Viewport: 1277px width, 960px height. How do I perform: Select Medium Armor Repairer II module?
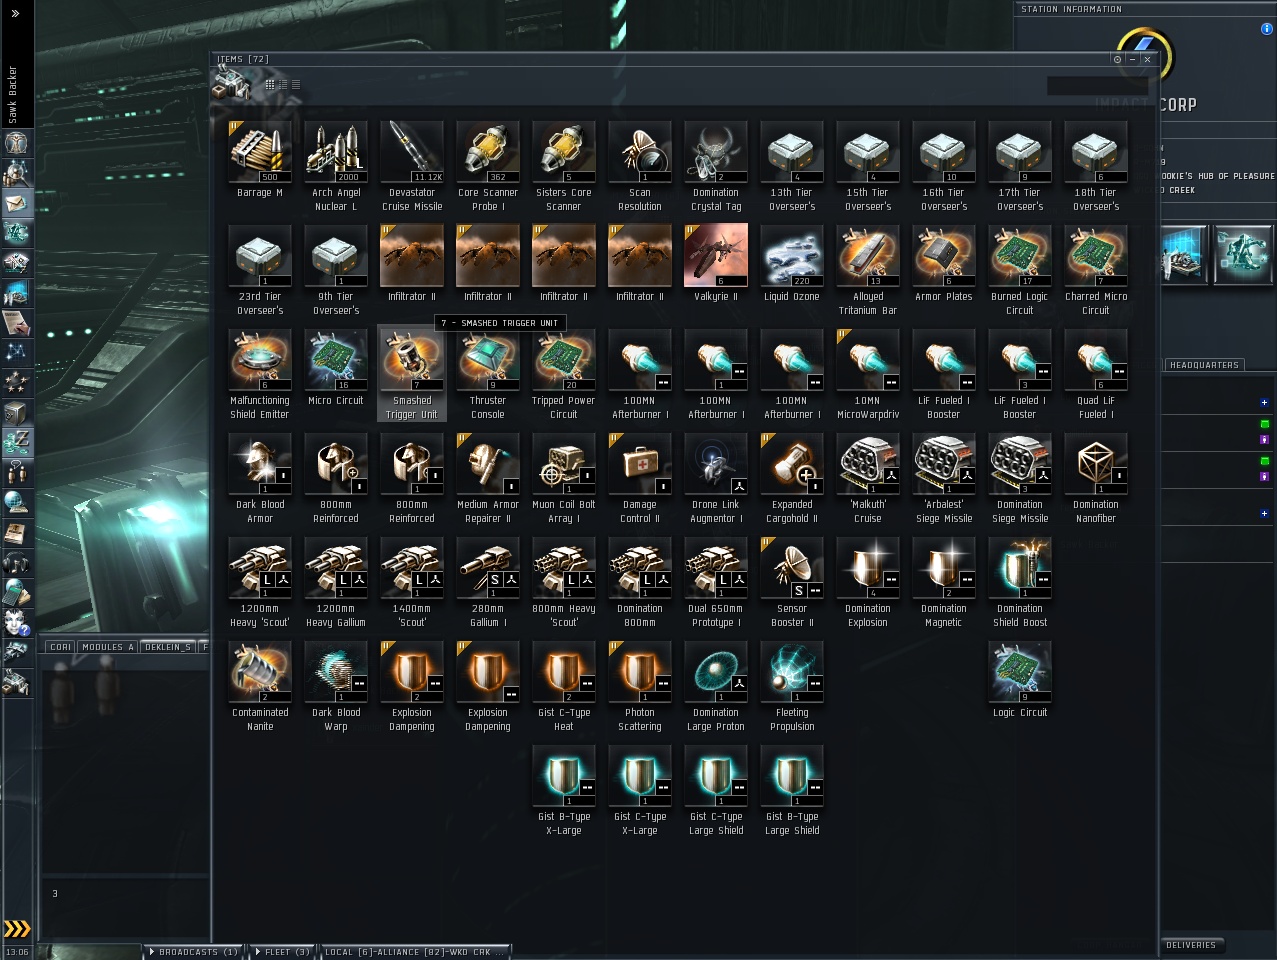488,465
